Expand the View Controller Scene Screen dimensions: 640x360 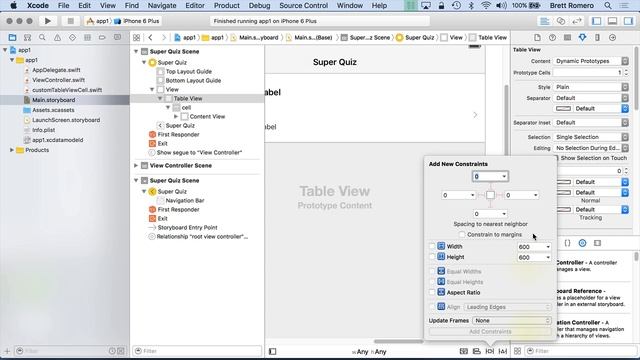[136, 165]
